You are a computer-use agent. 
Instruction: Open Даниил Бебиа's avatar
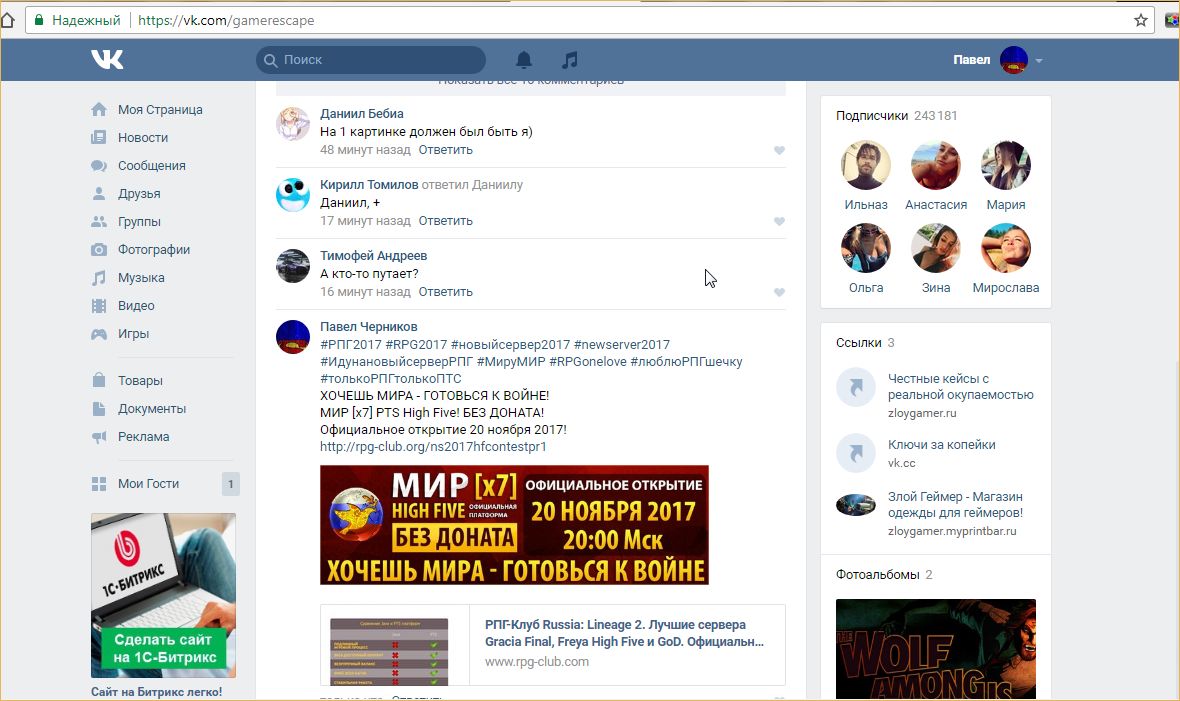pyautogui.click(x=293, y=123)
